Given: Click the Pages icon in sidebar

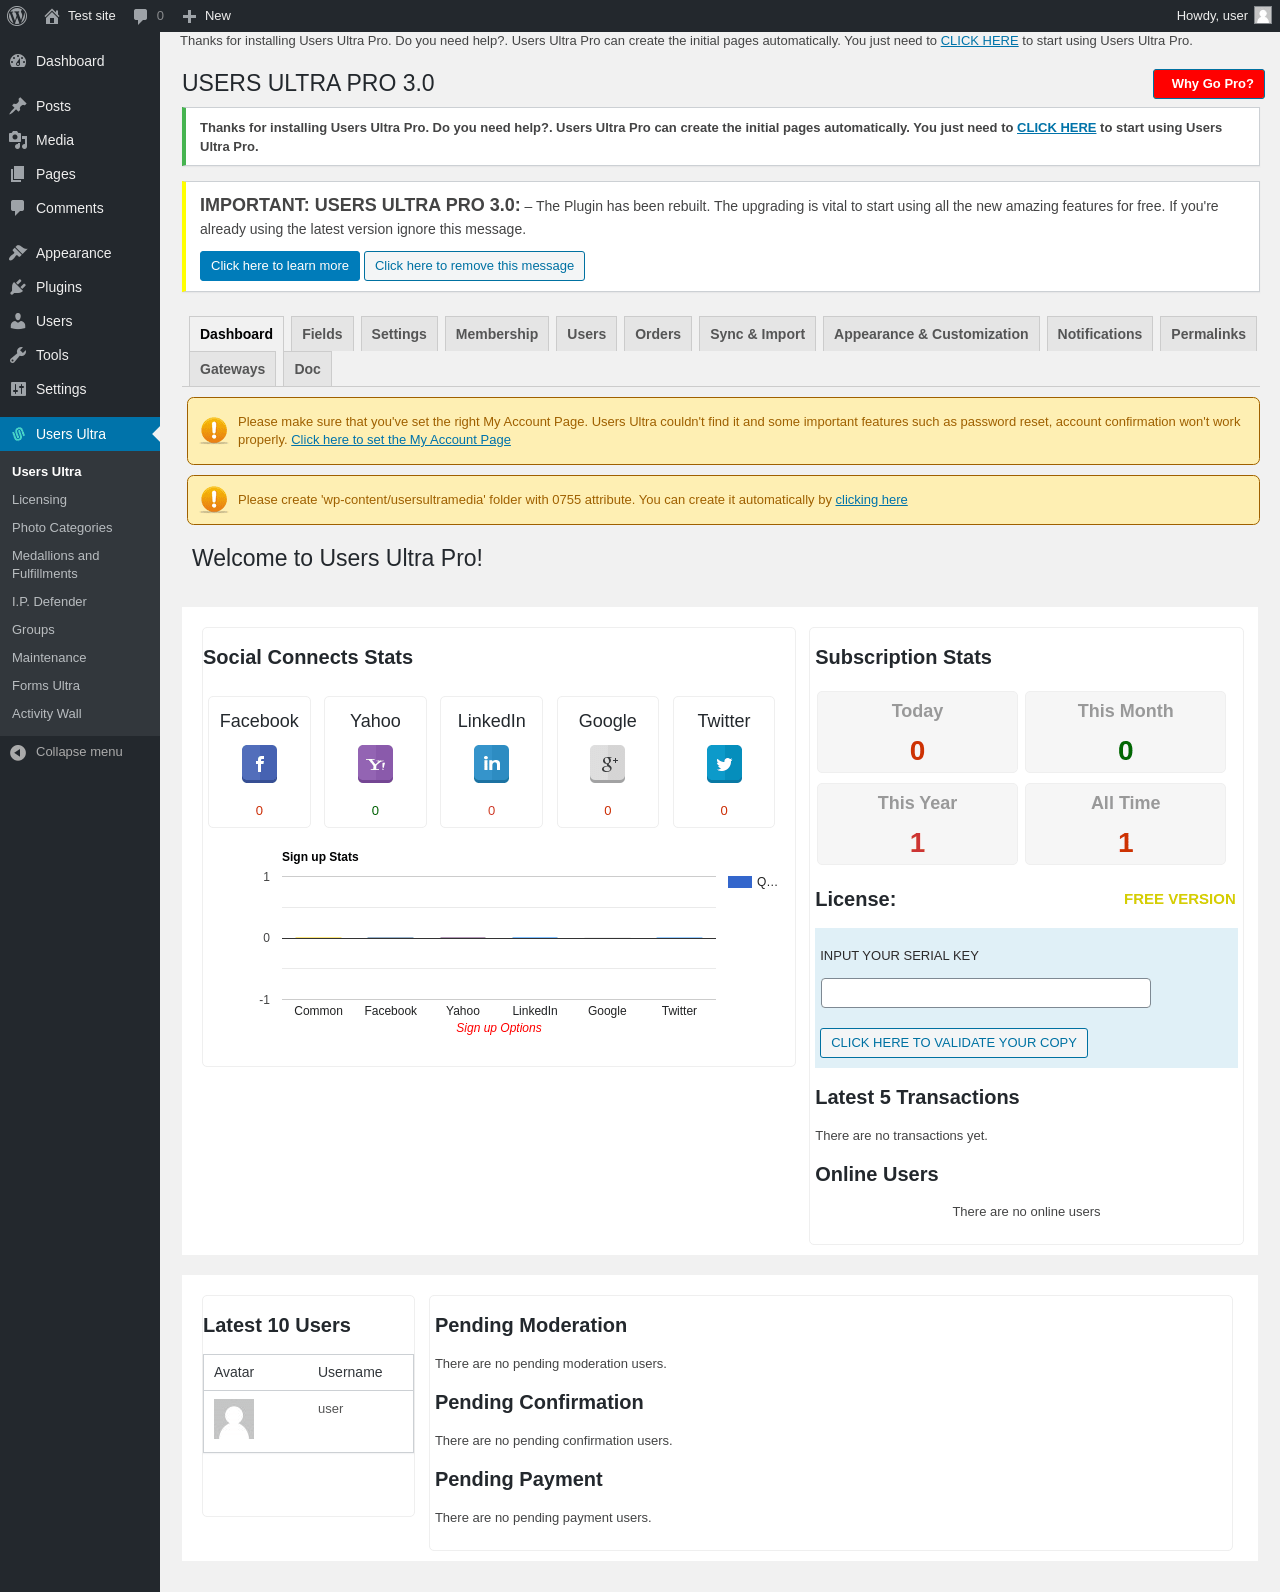Looking at the screenshot, I should pyautogui.click(x=18, y=174).
